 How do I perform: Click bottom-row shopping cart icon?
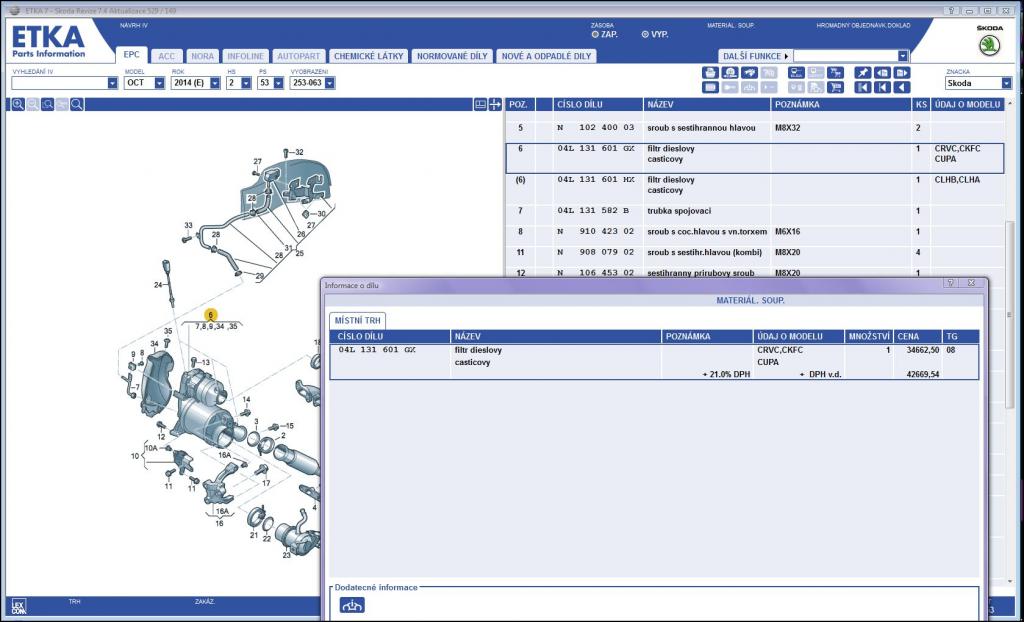[x=835, y=88]
